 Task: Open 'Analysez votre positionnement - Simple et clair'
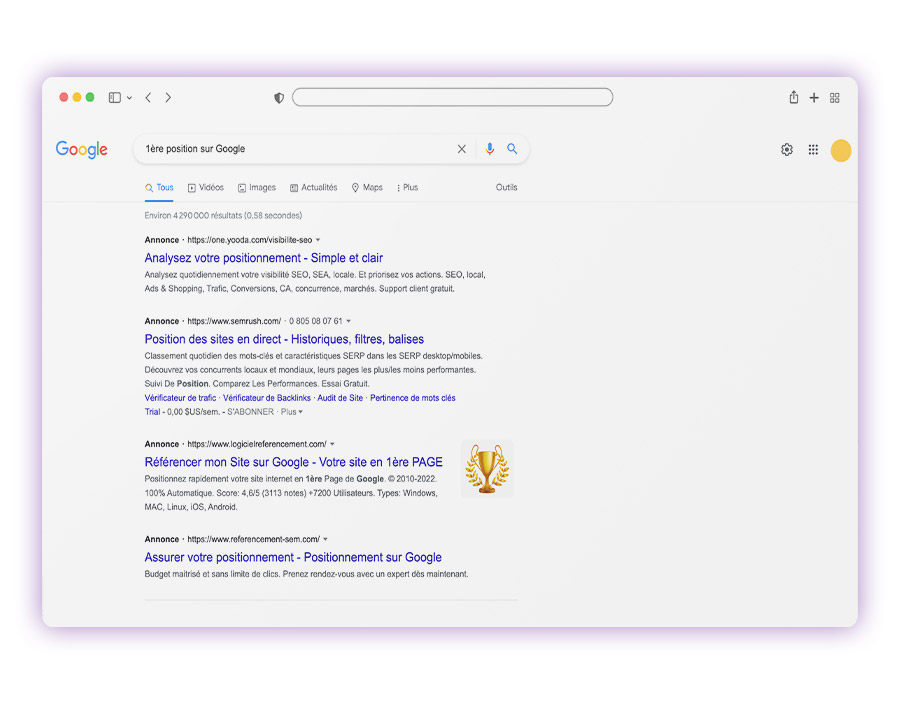point(263,258)
